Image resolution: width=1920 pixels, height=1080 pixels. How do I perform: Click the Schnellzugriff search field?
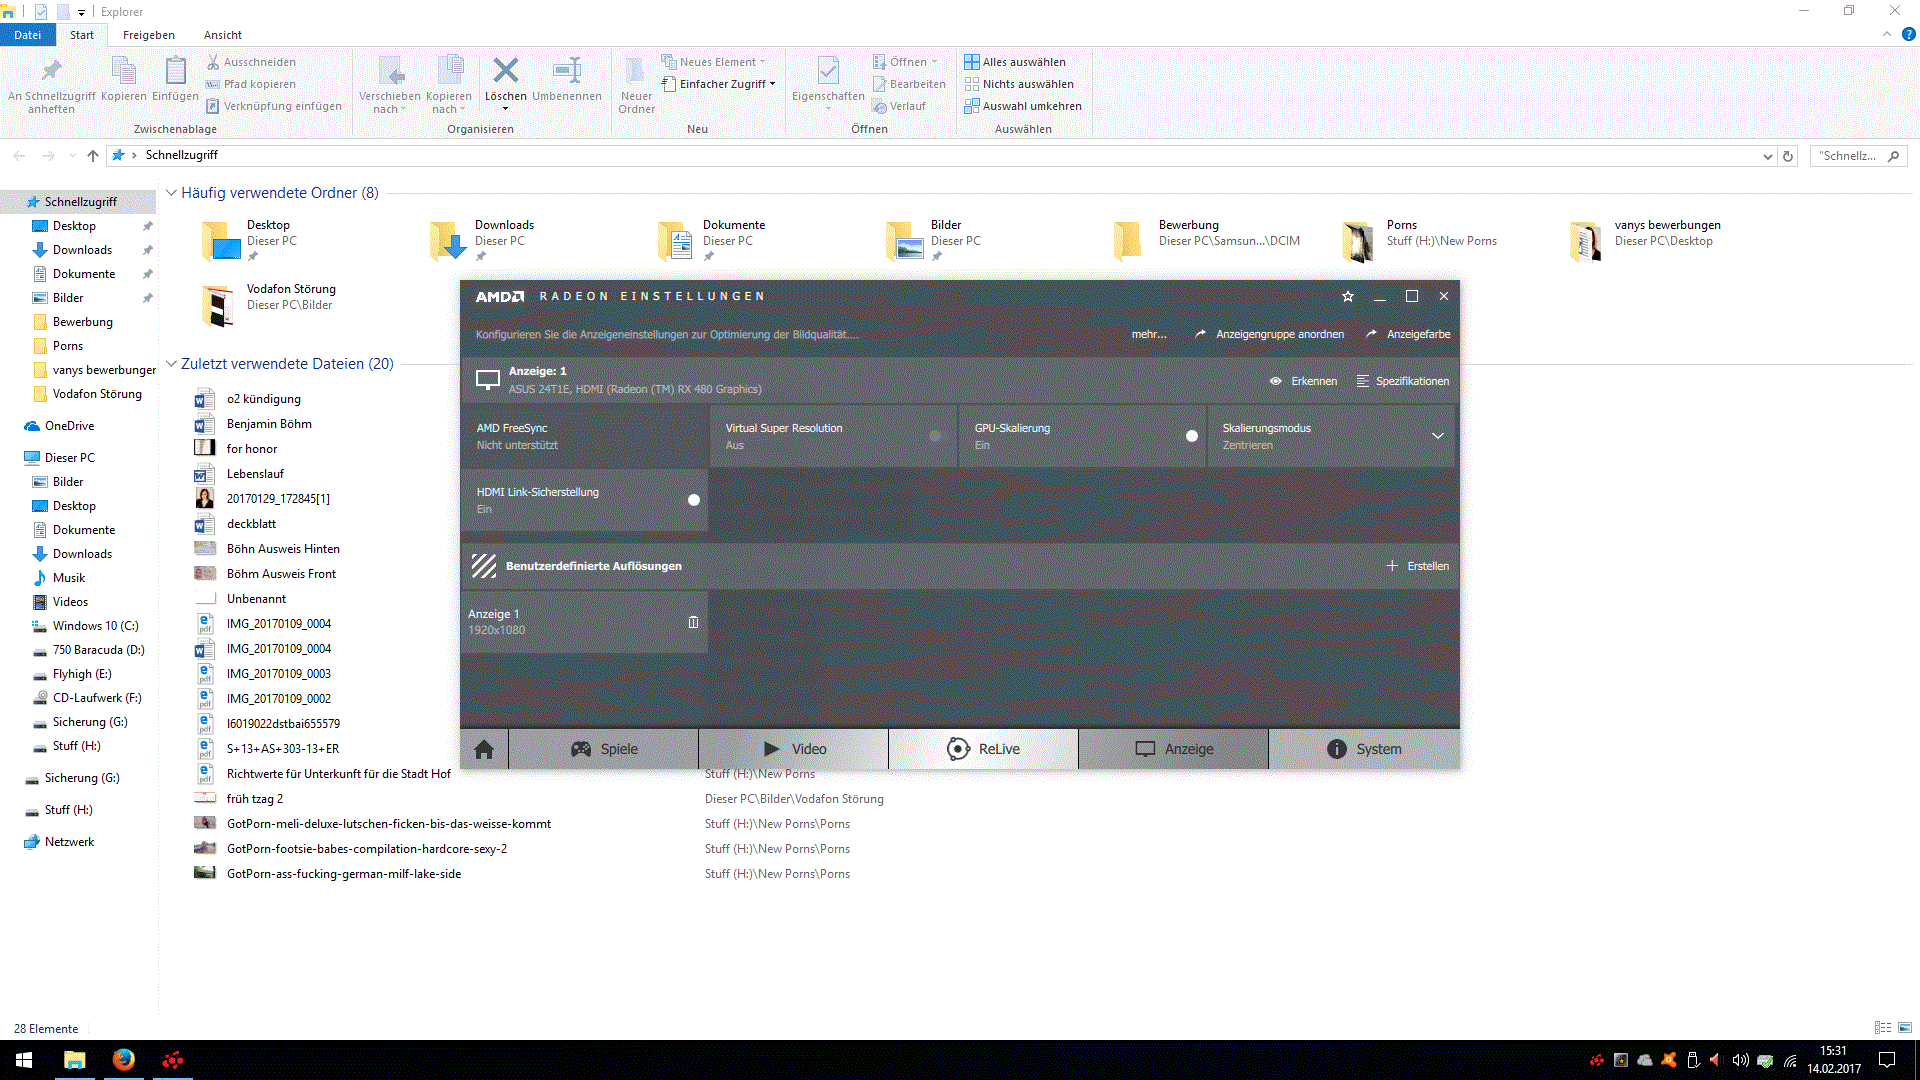point(1848,156)
